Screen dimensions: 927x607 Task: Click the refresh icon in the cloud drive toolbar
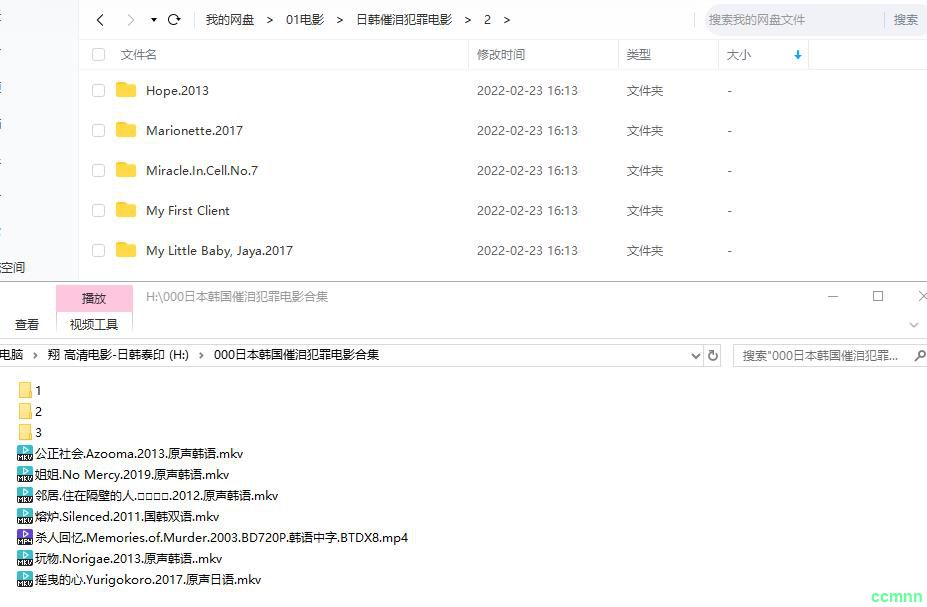[x=174, y=20]
